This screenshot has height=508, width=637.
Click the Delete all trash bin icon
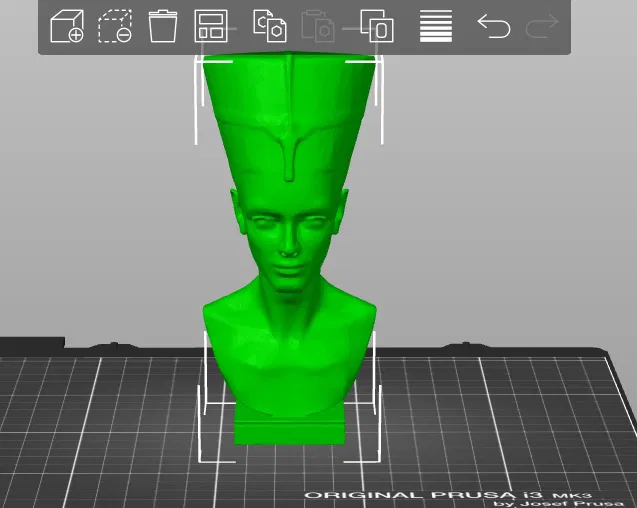pos(163,26)
